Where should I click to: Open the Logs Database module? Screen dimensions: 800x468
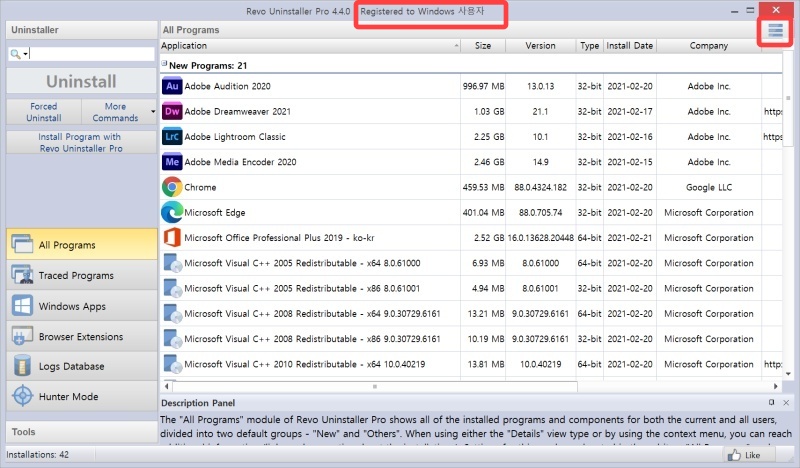tap(82, 366)
